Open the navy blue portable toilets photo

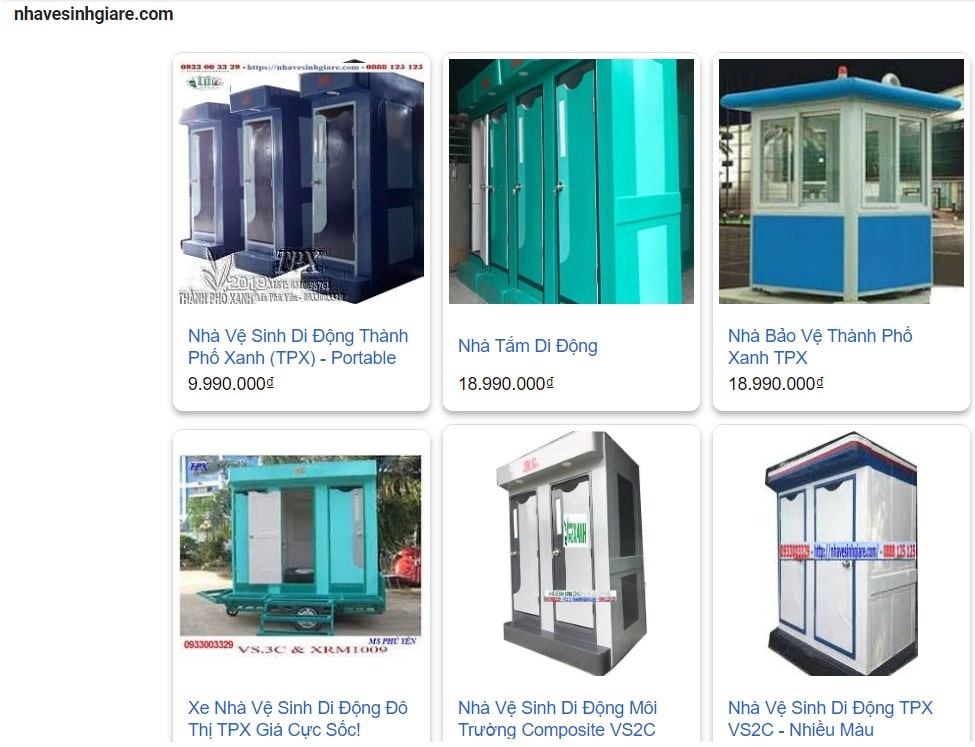(302, 182)
